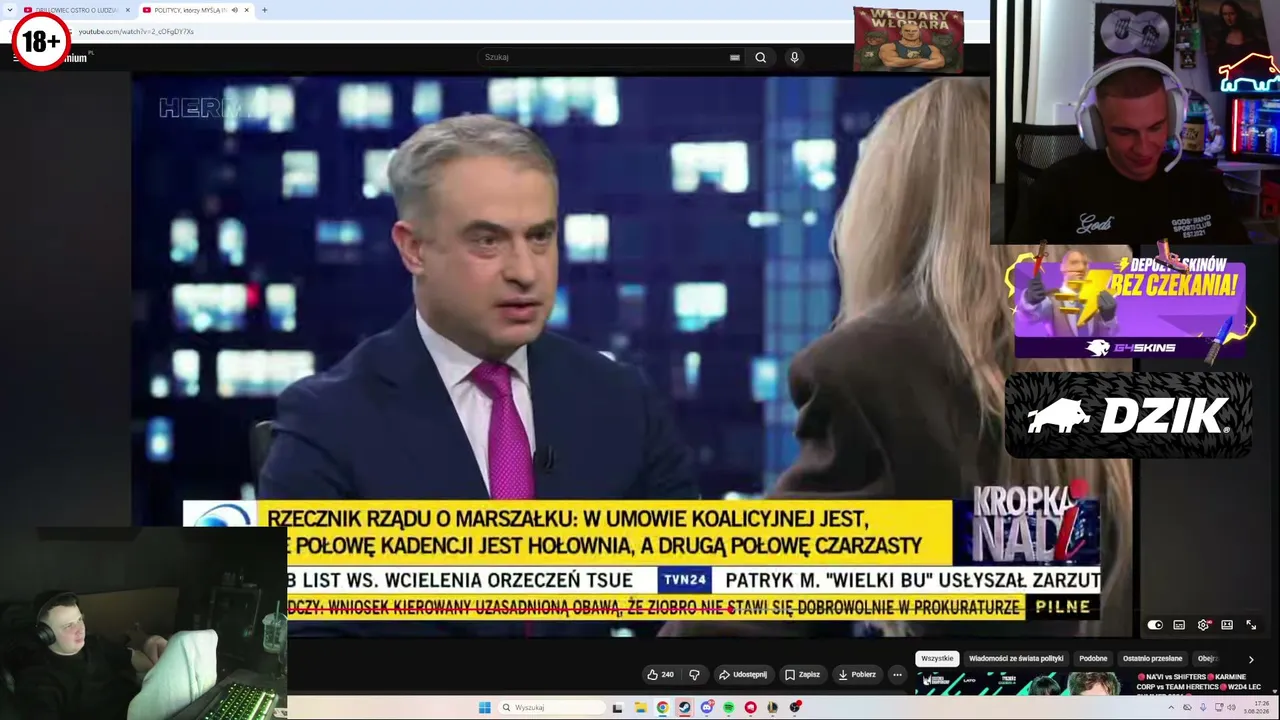This screenshot has height=720, width=1280.
Task: Open Task View on the taskbar
Action: 617,708
